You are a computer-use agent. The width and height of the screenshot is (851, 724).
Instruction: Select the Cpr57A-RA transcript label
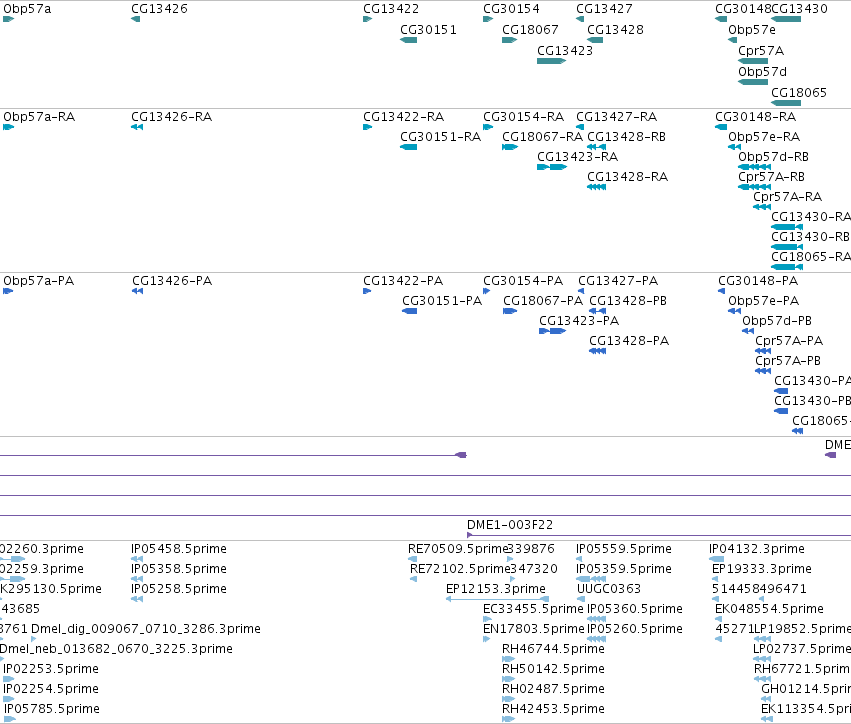[788, 197]
